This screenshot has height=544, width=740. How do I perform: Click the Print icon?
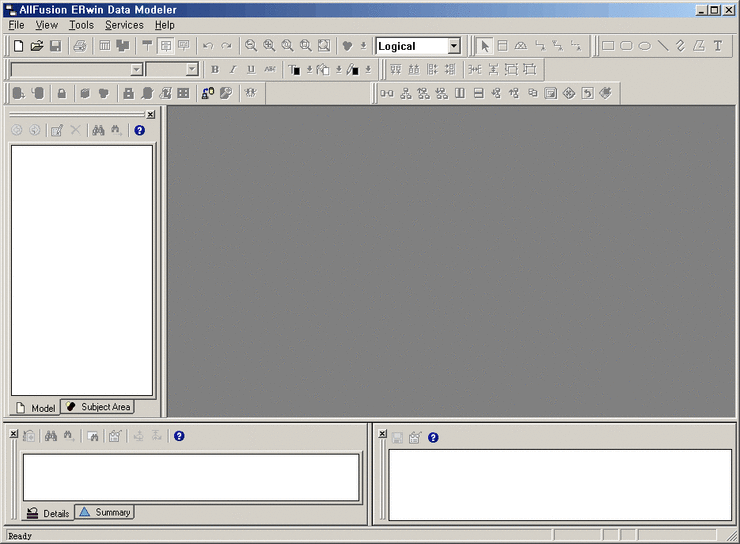click(x=80, y=46)
